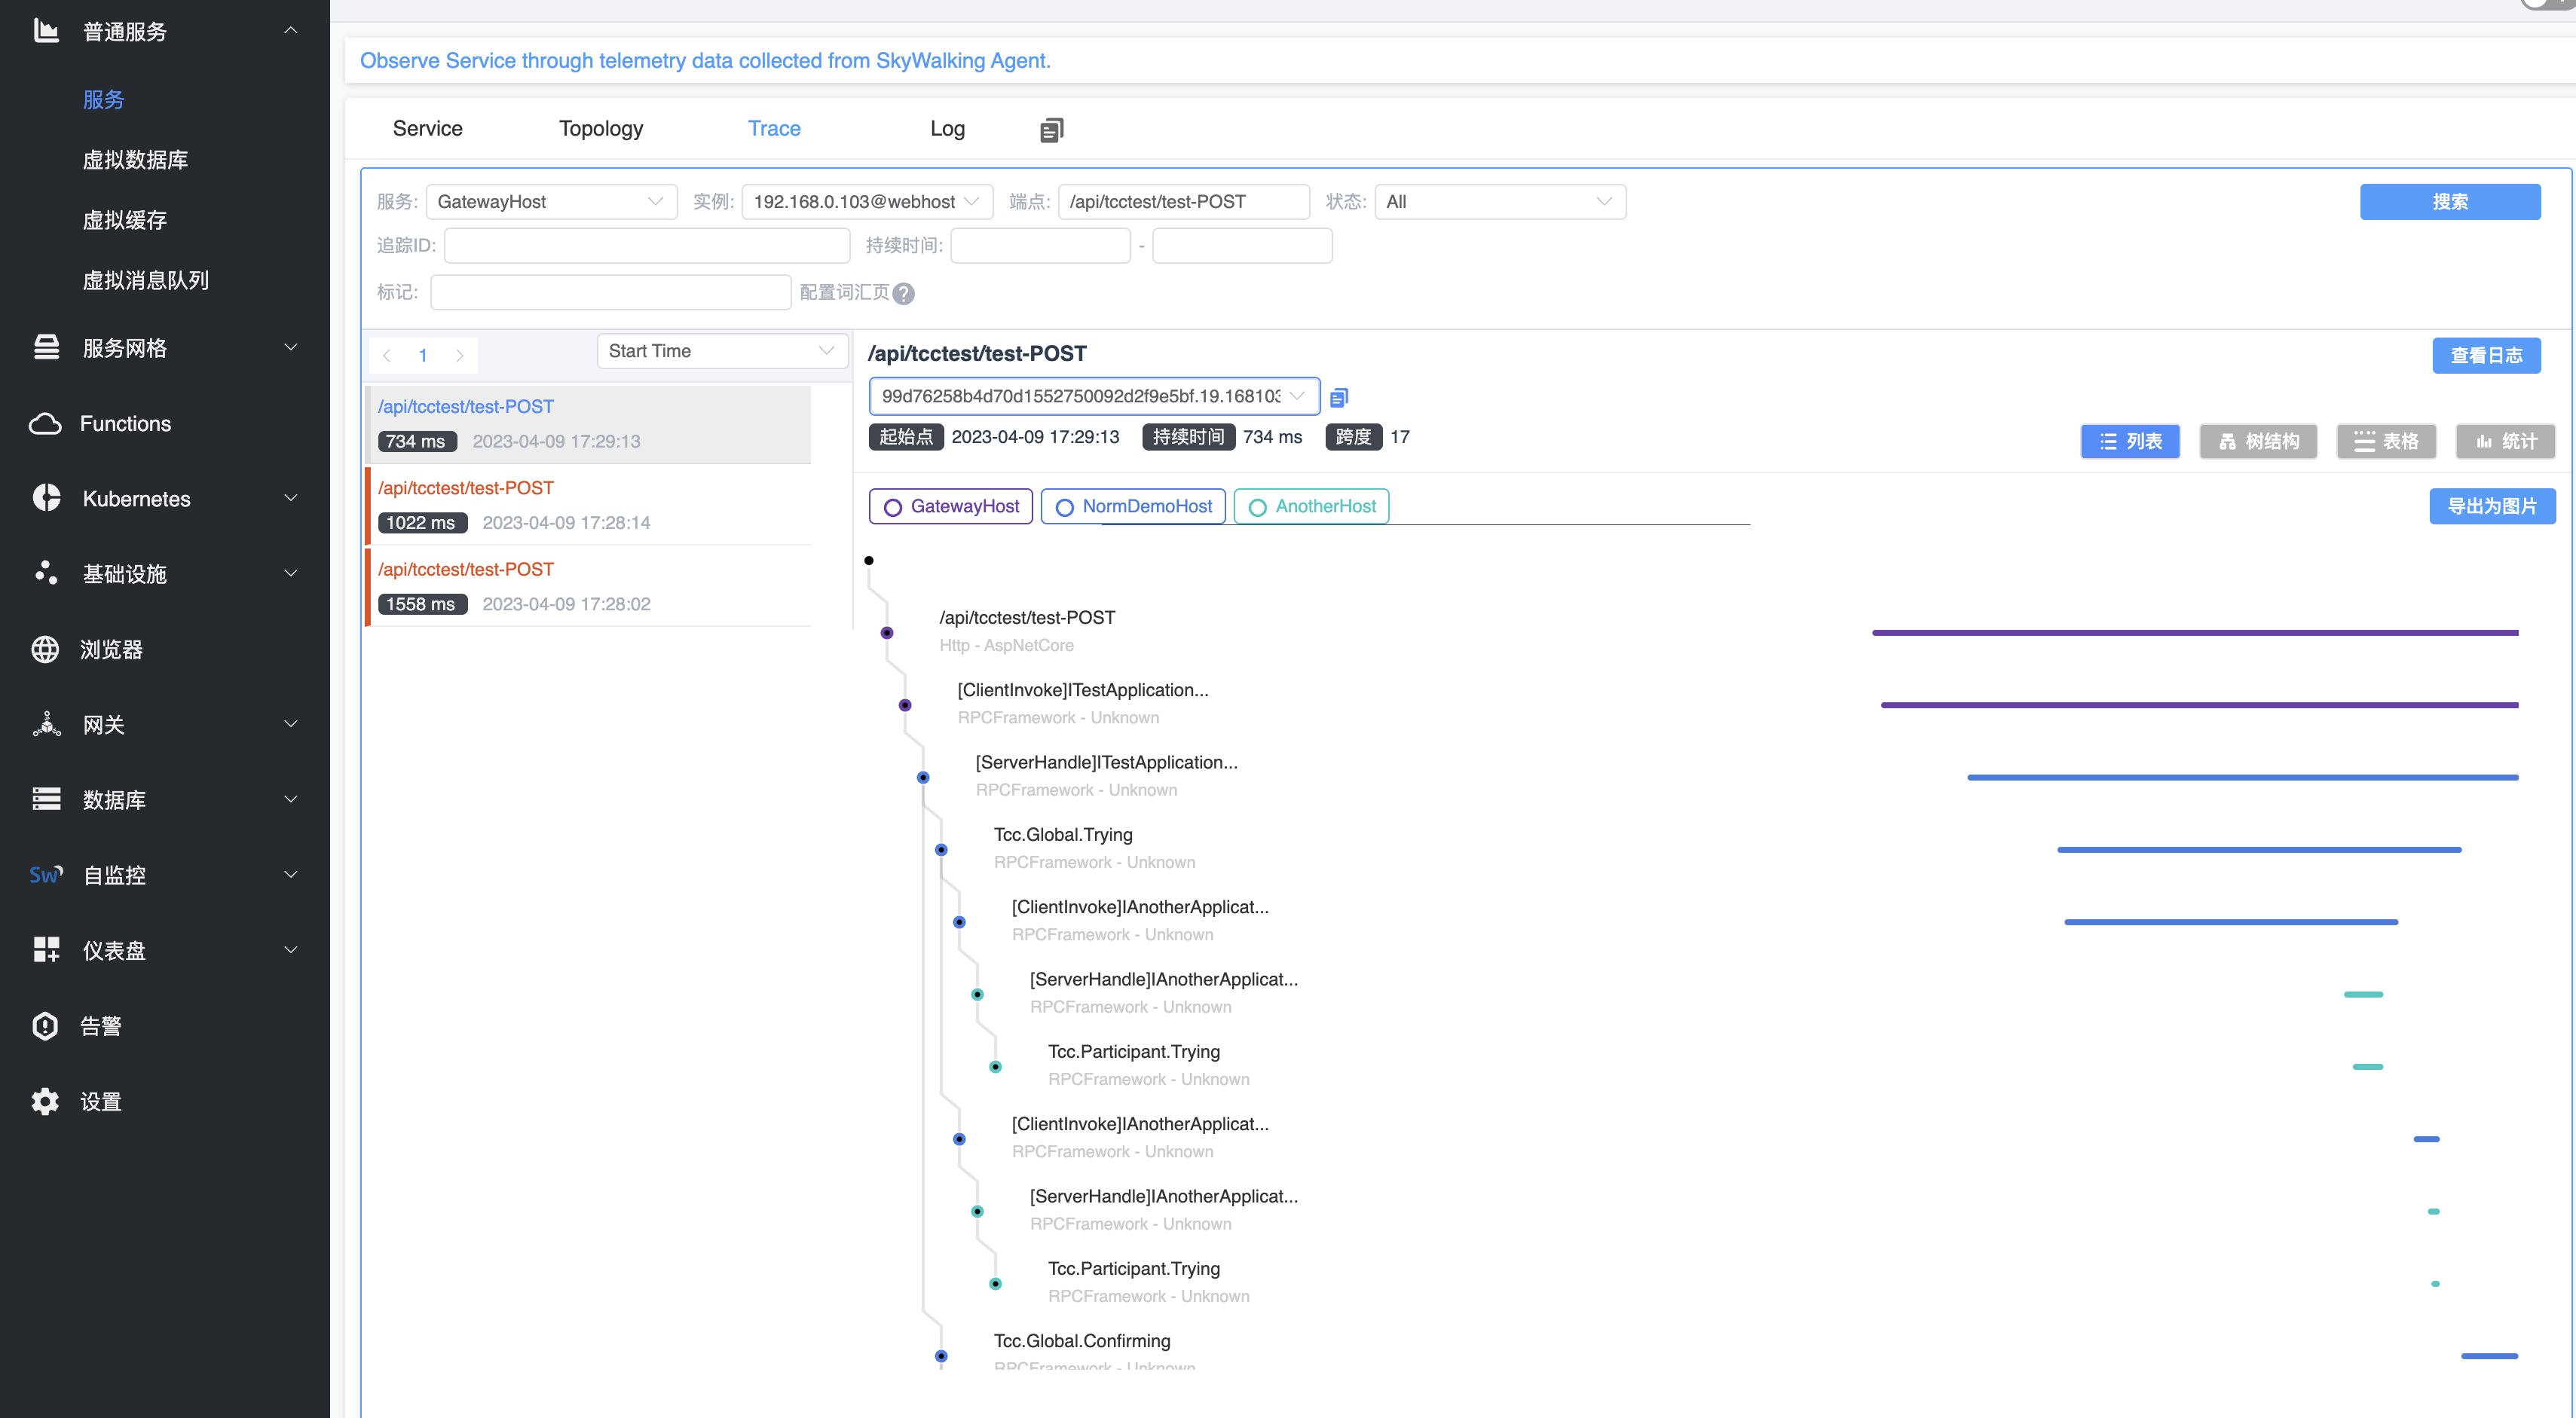Viewport: 2576px width, 1418px height.
Task: Click the 网关 gateway icon
Action: pos(46,724)
